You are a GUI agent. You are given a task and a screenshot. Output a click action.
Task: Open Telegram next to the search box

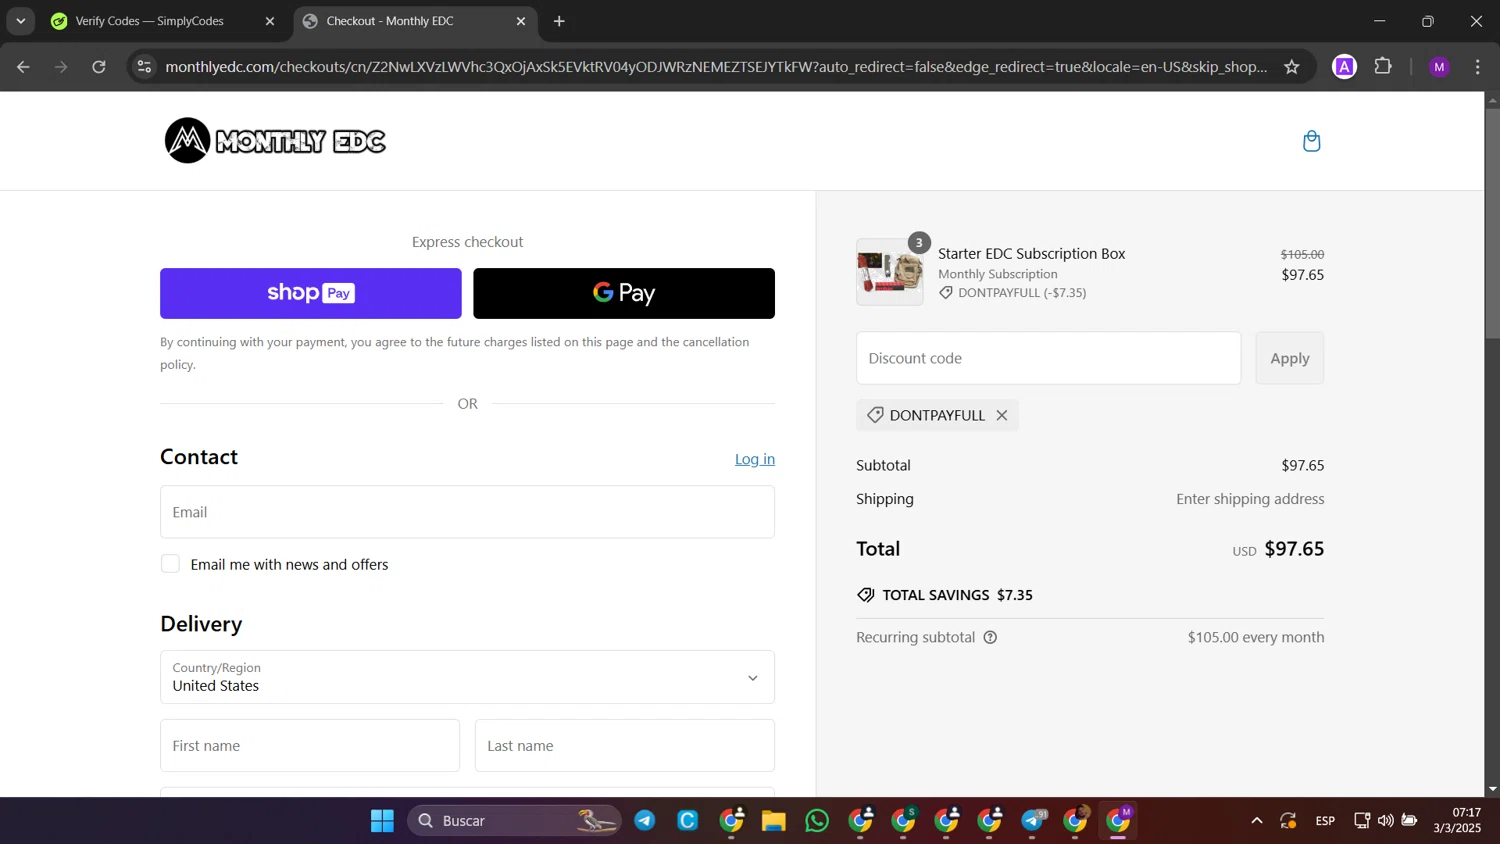click(x=645, y=821)
